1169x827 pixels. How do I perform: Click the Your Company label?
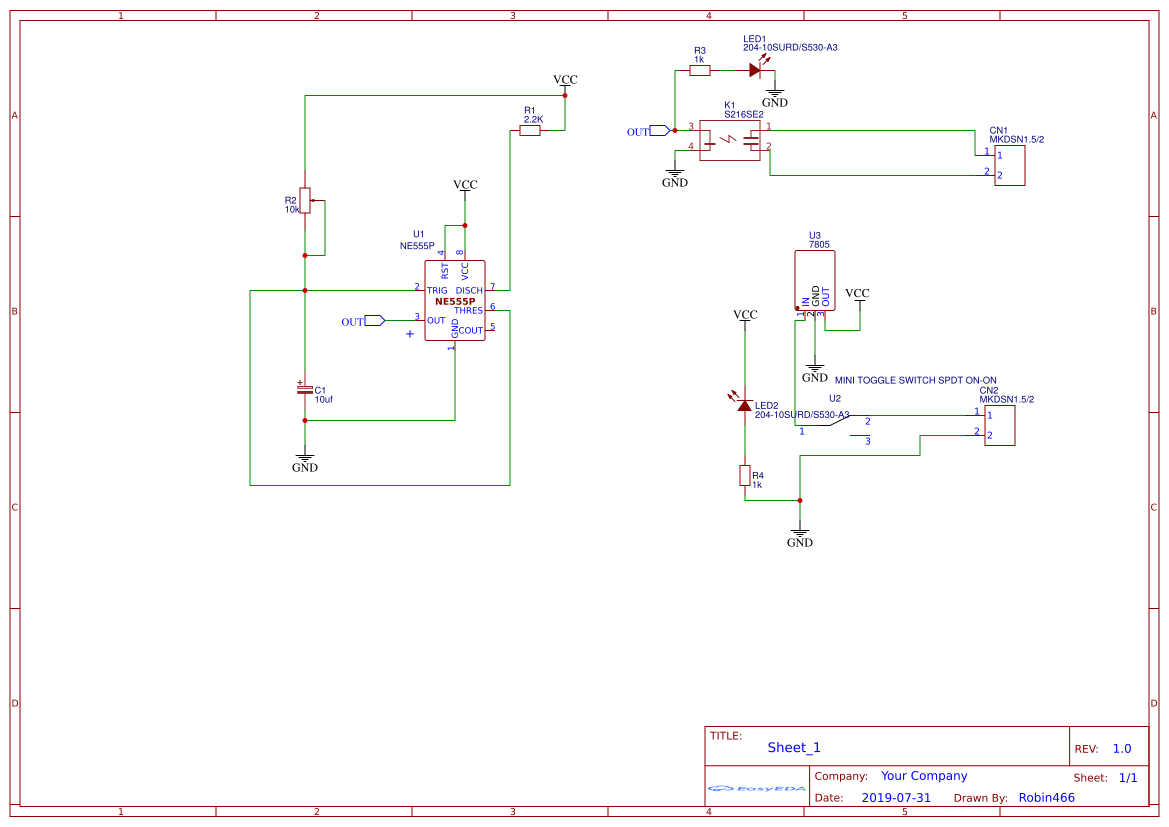click(922, 775)
